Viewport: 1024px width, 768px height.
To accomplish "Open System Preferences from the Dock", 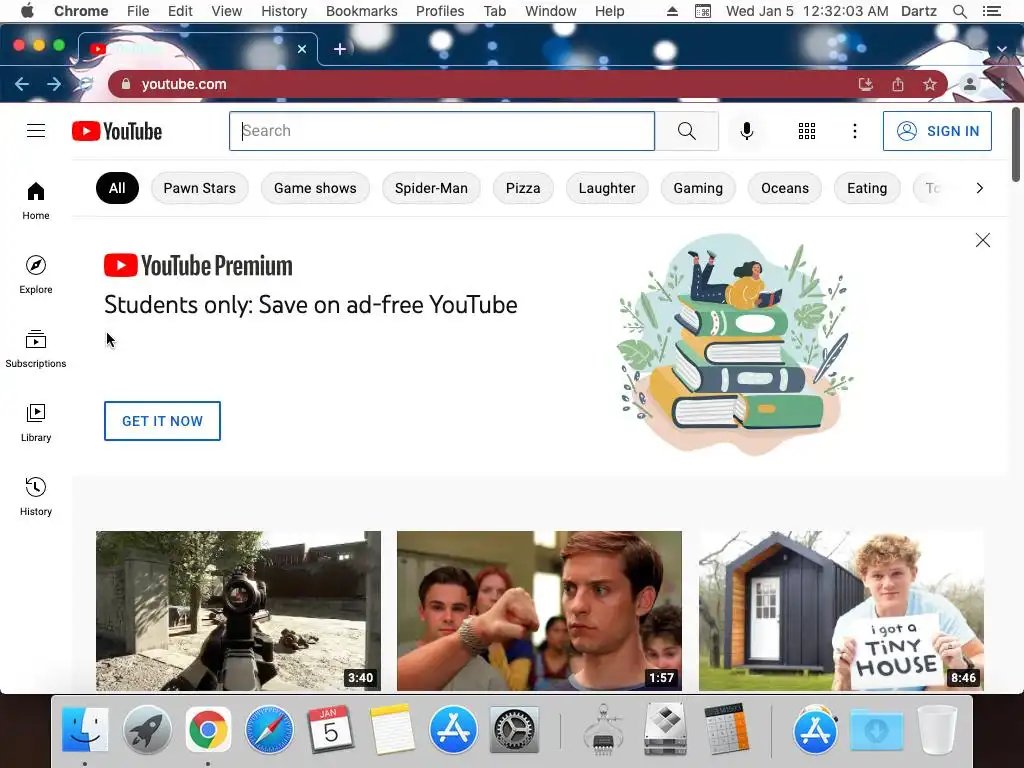I will coord(514,729).
